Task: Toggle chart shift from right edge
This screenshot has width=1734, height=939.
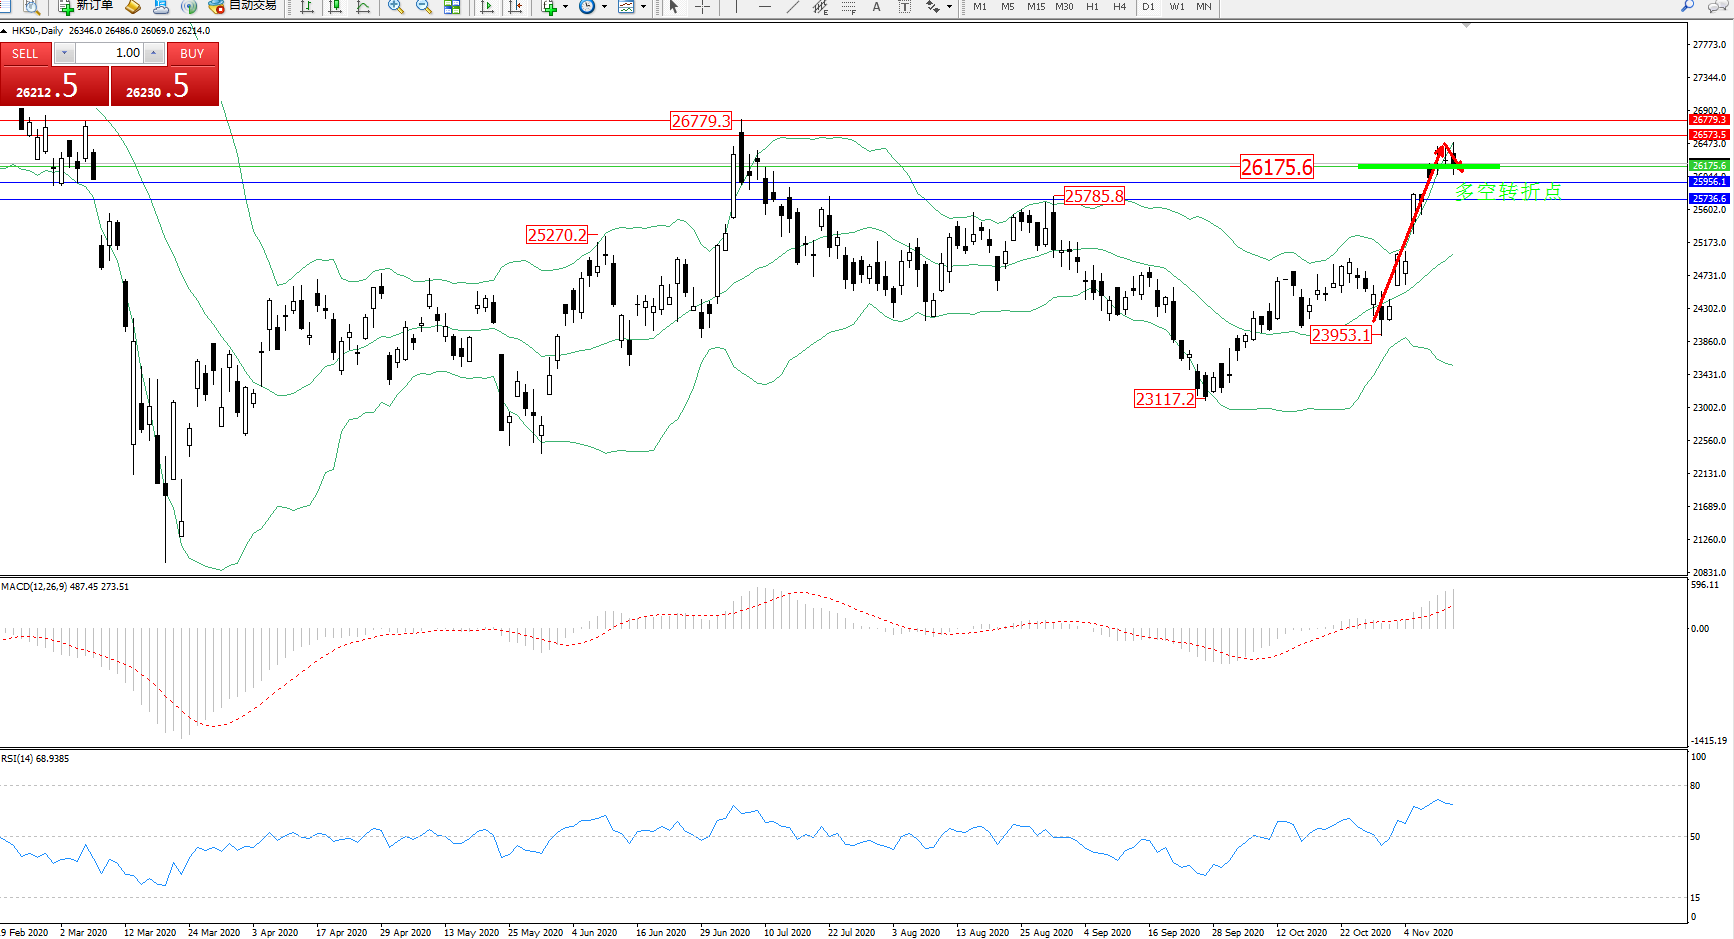Action: [515, 7]
